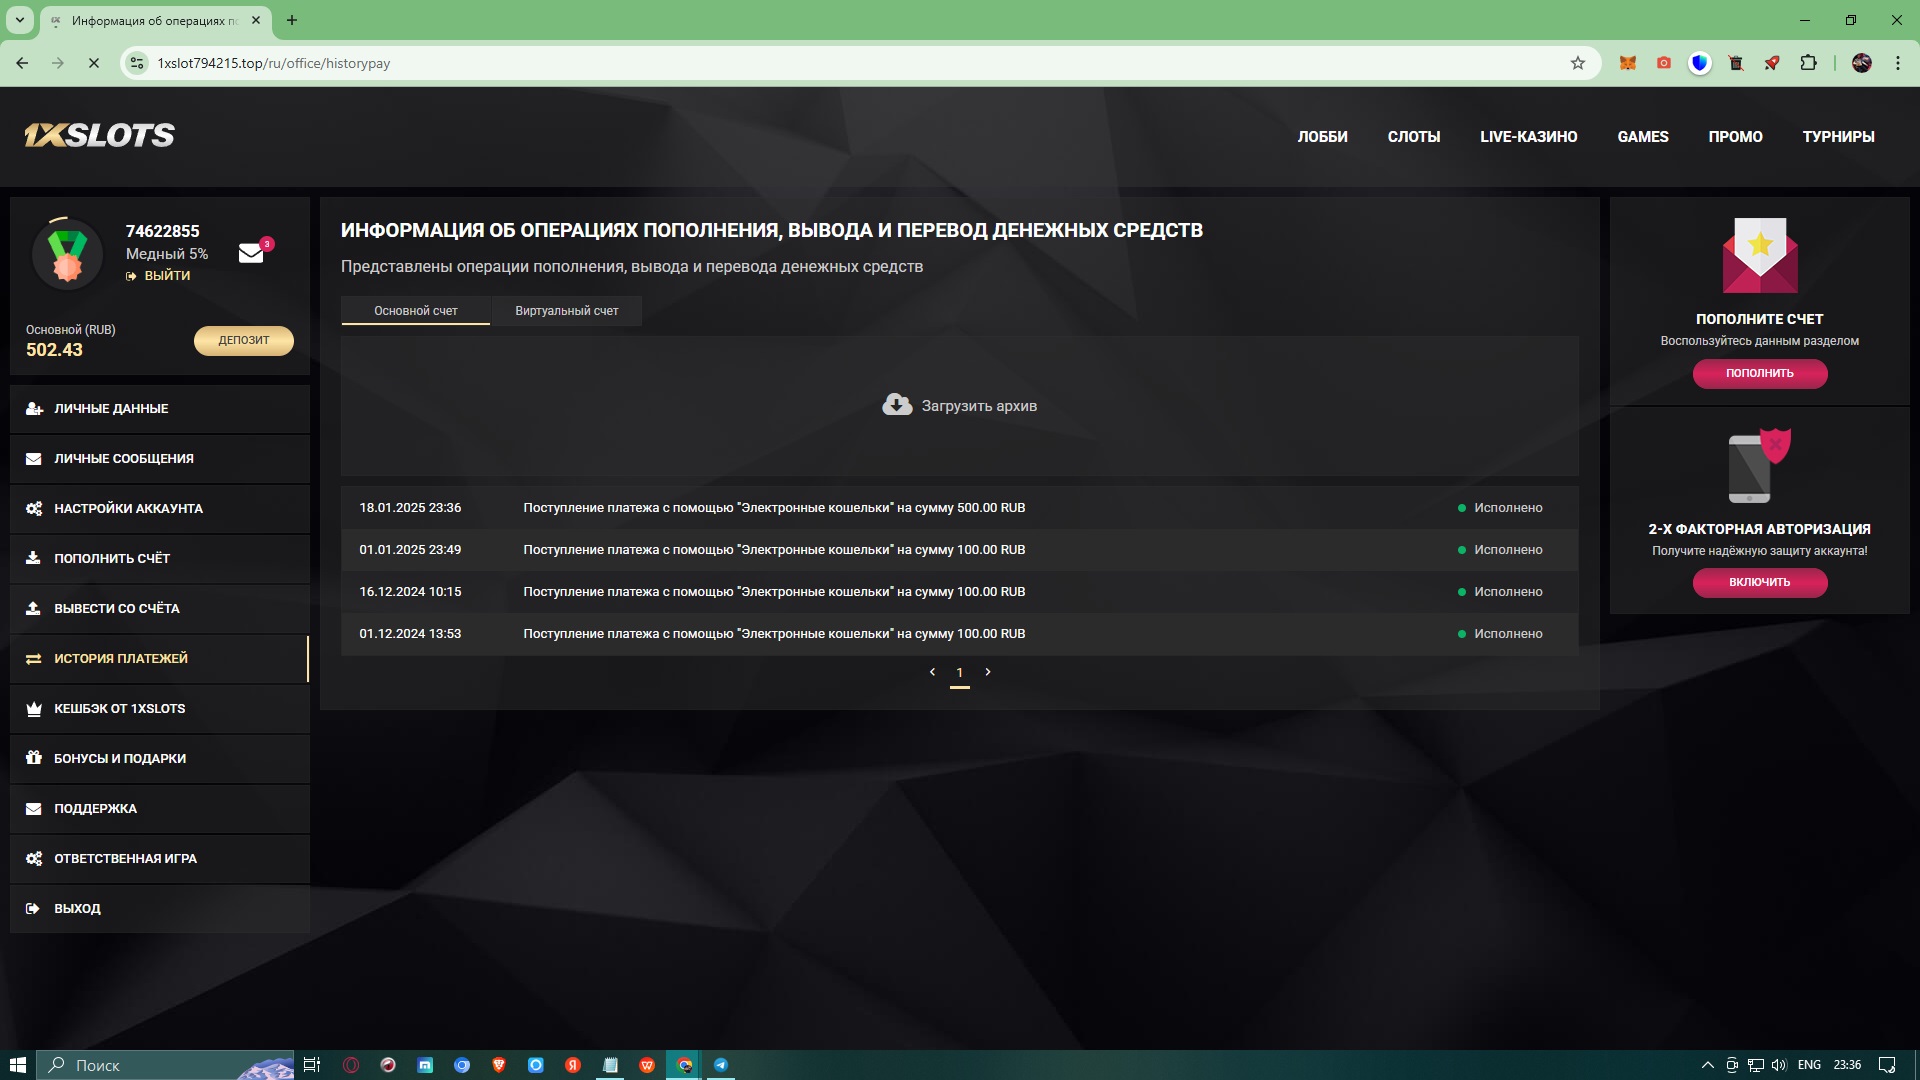Open the СЛОТЫ menu item

1413,137
